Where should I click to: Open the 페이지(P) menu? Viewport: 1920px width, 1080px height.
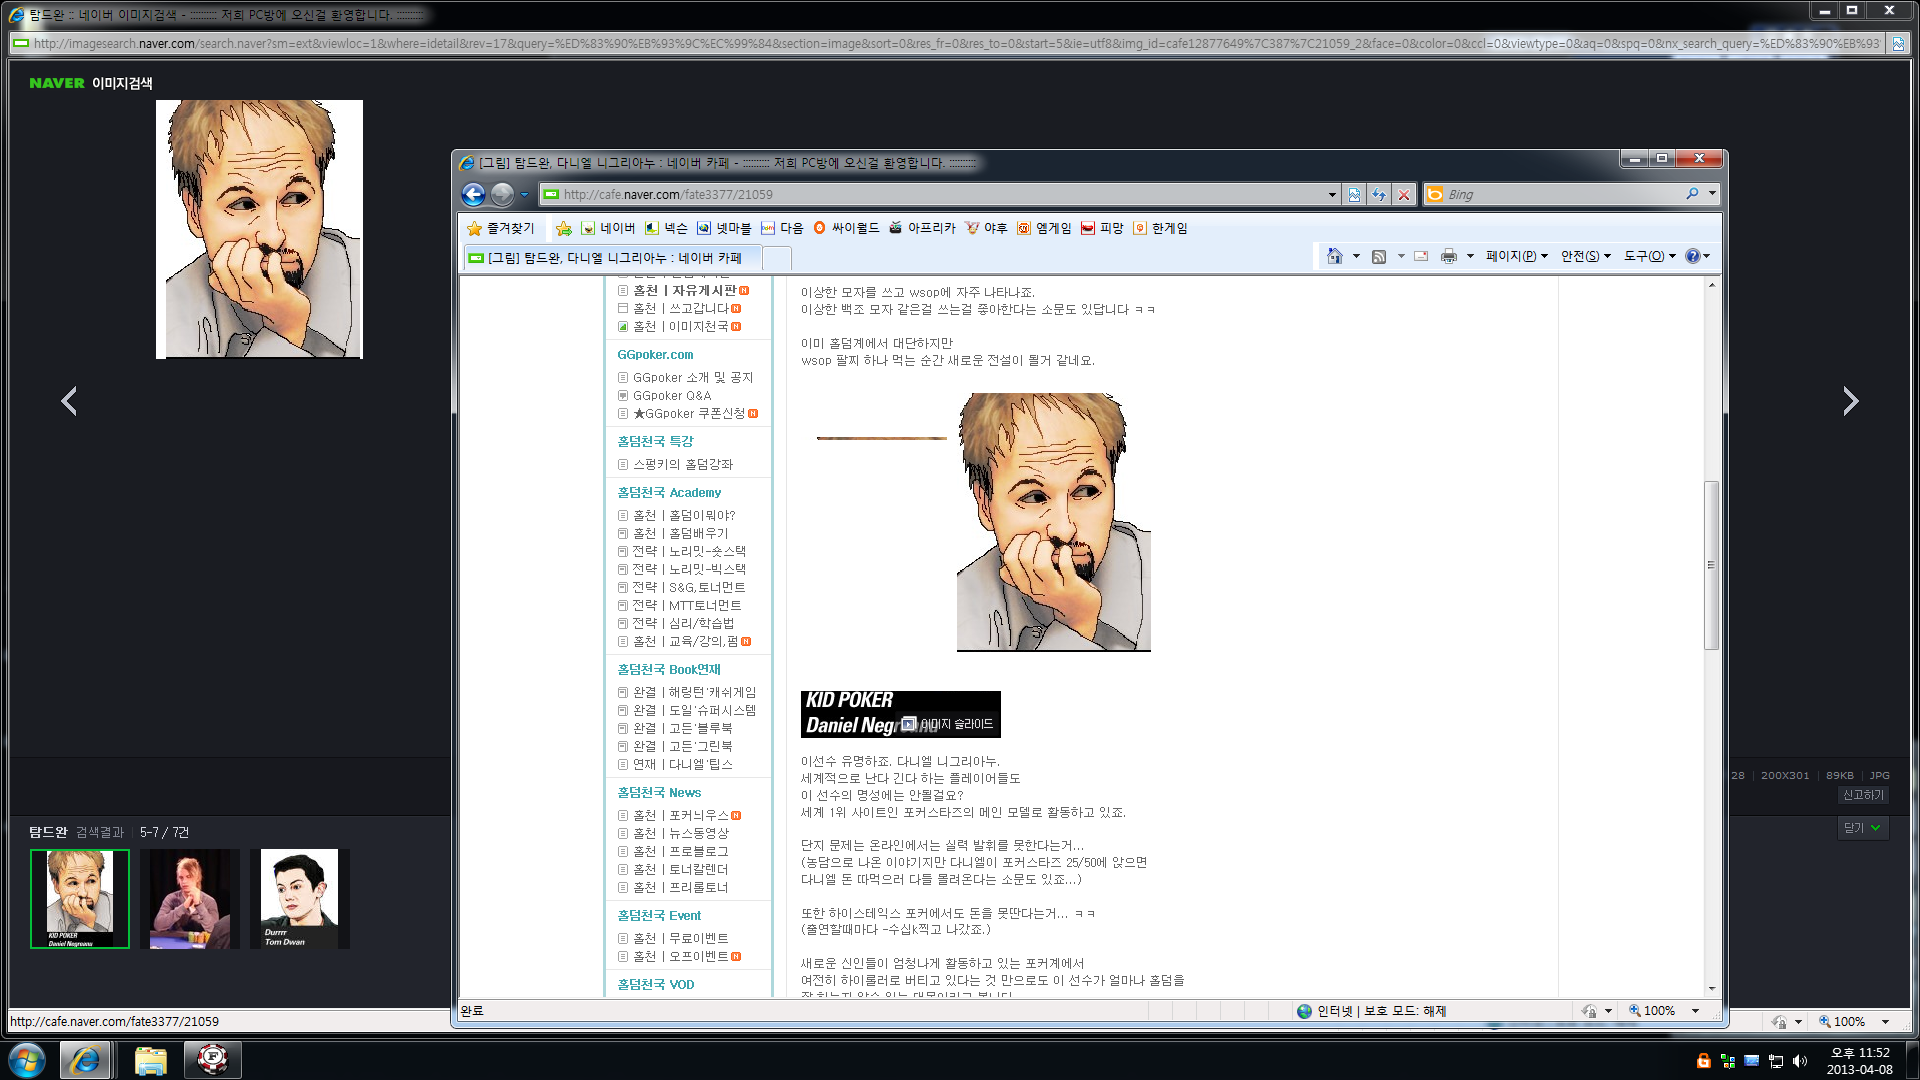1516,256
